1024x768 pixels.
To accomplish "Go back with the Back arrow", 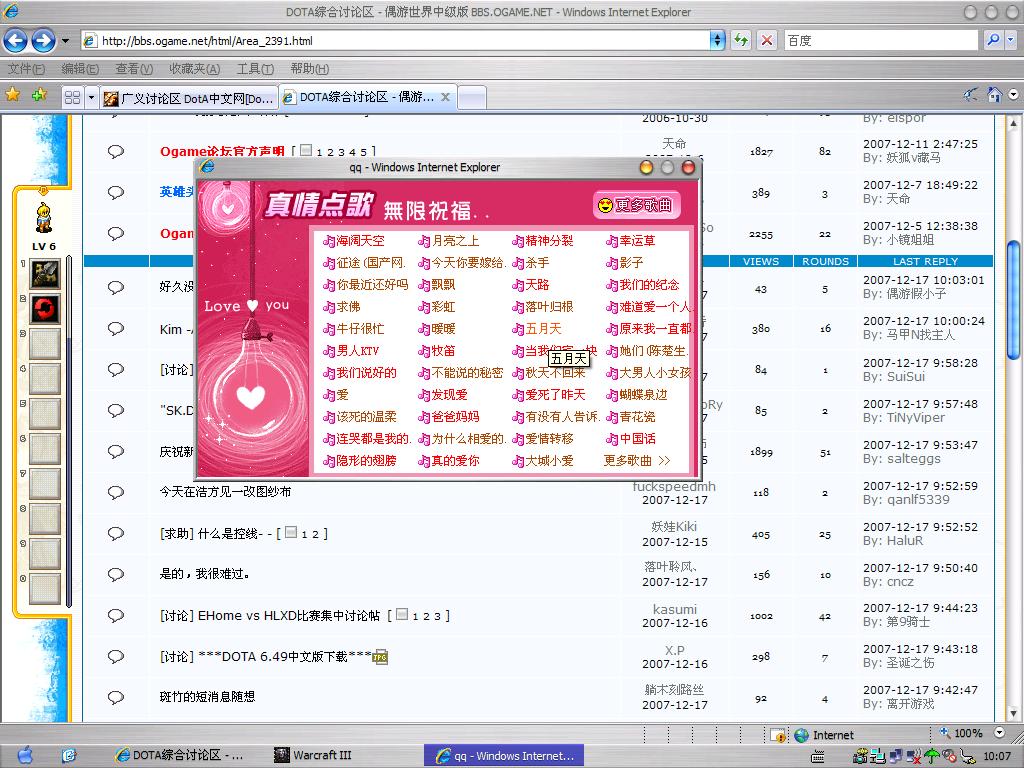I will [15, 40].
